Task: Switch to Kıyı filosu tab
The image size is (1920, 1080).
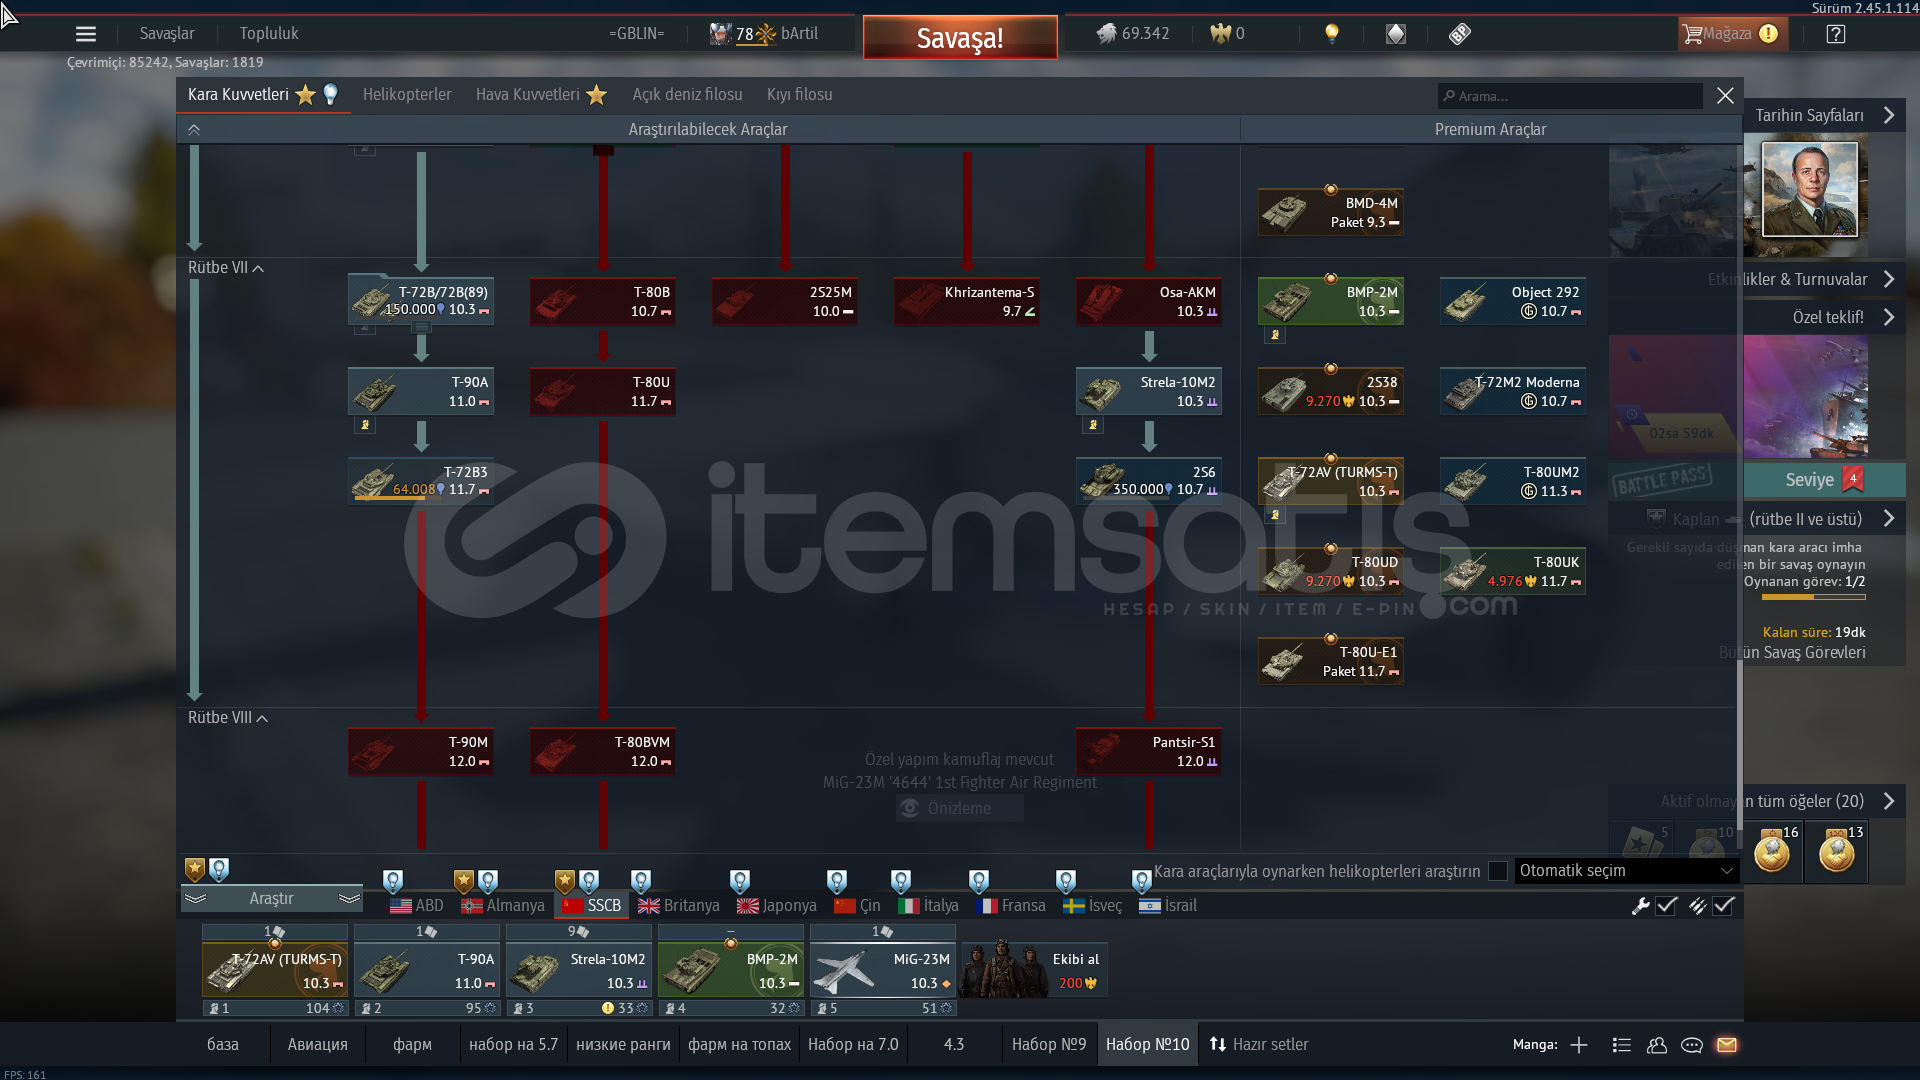Action: pyautogui.click(x=799, y=95)
